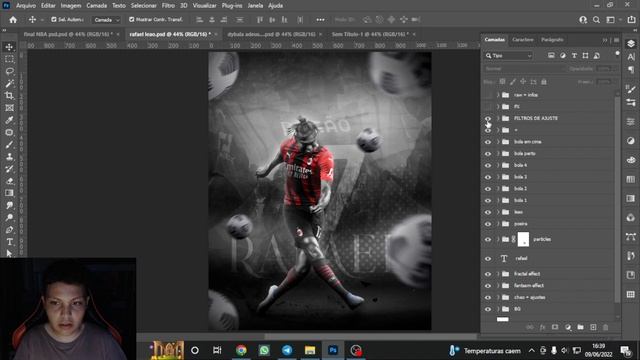Add a layer mask button
Viewport: 640px width, 360px height.
point(555,327)
